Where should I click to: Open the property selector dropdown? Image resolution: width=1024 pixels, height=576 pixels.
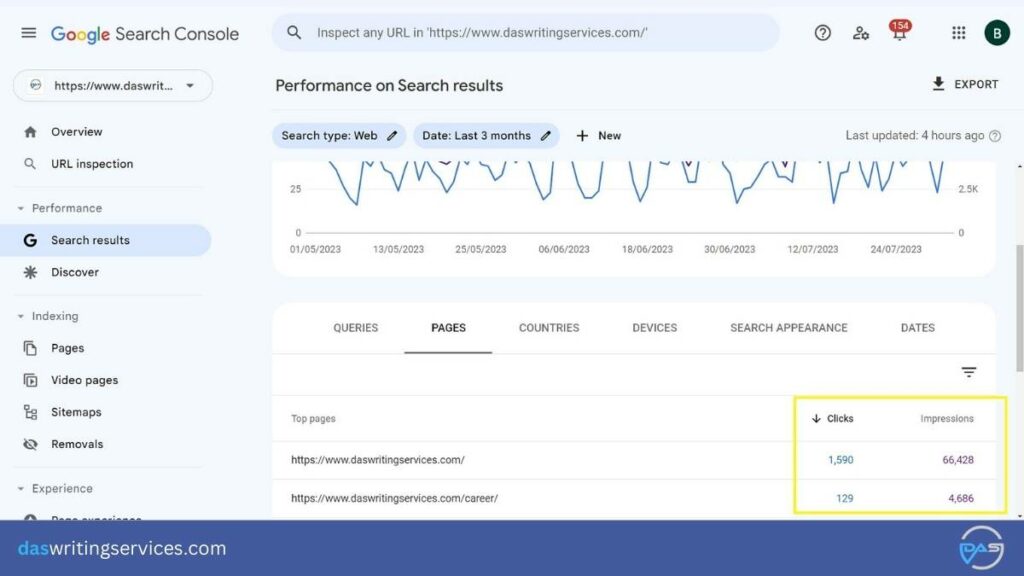[x=113, y=86]
